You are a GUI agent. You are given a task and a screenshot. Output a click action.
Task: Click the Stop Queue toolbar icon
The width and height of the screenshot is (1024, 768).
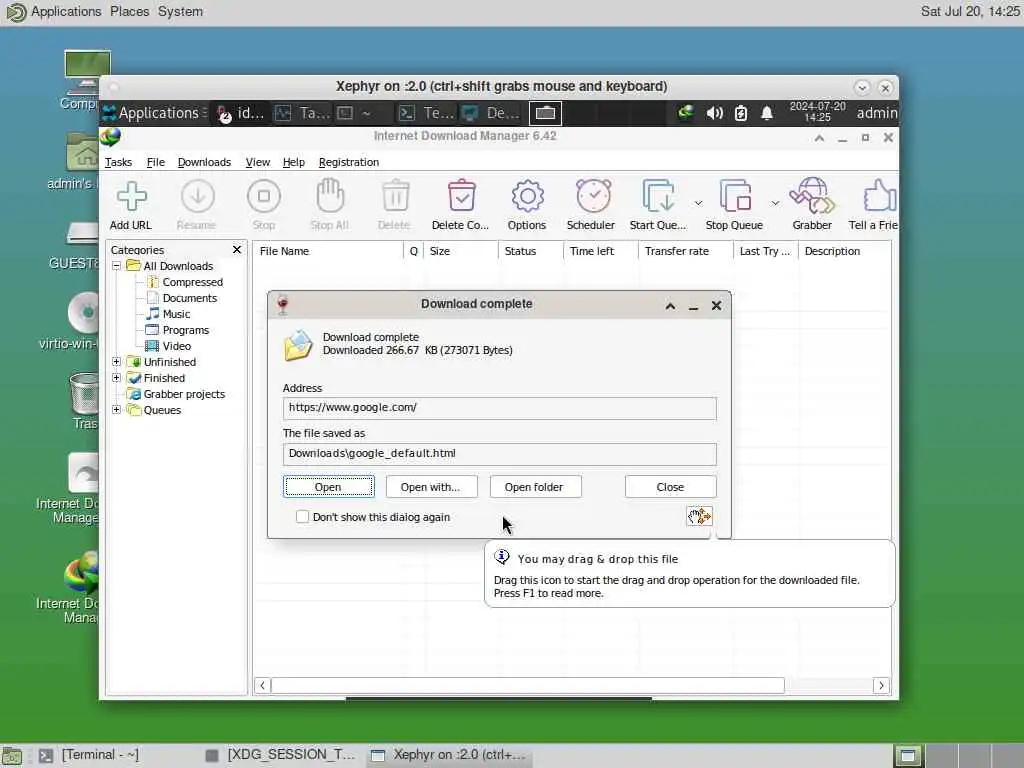pyautogui.click(x=735, y=196)
